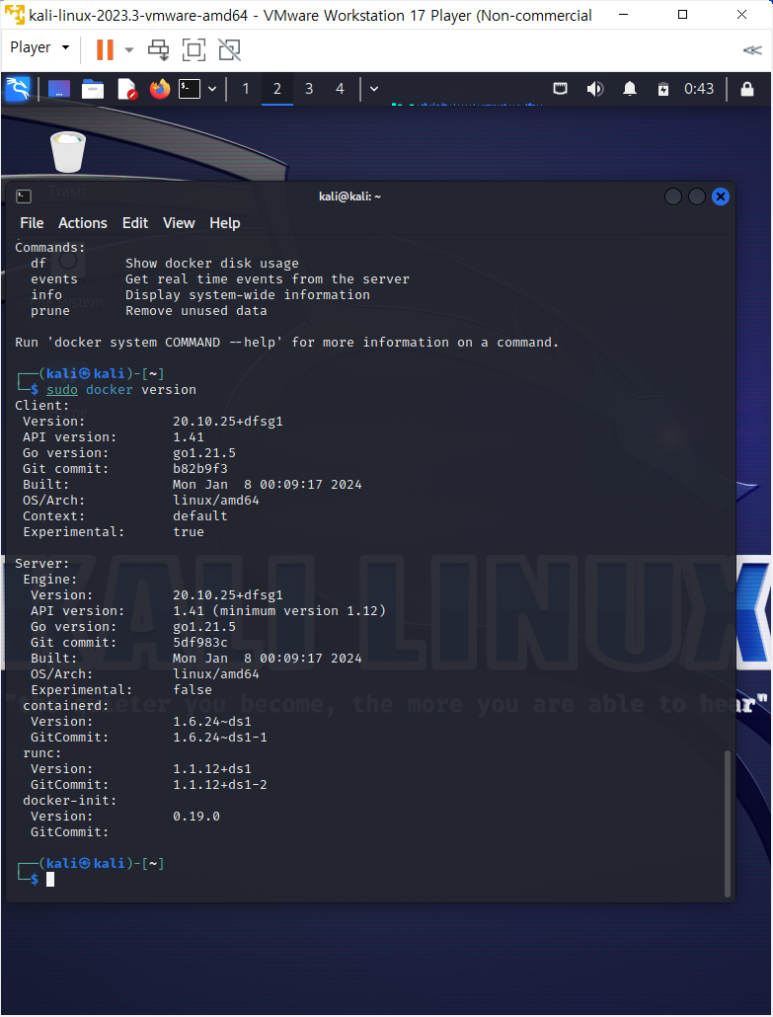773x1017 pixels.
Task: Minimize the kali@kali terminal window
Action: pyautogui.click(x=673, y=197)
